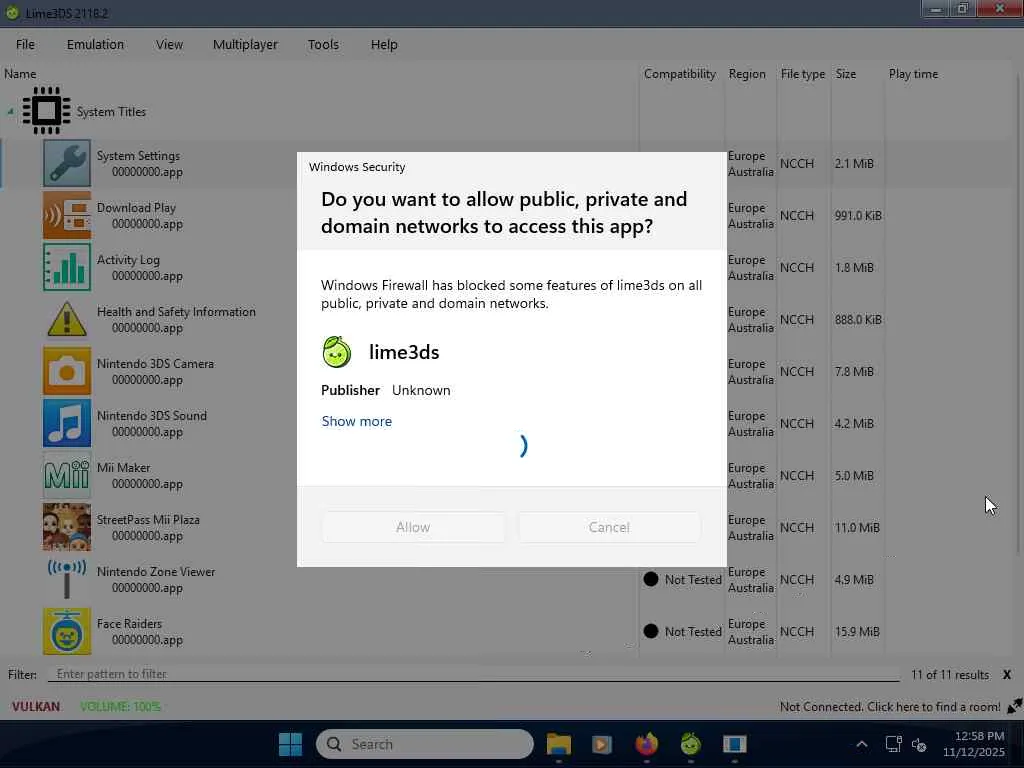Viewport: 1024px width, 768px height.
Task: Open the Multiplayer menu
Action: (x=245, y=44)
